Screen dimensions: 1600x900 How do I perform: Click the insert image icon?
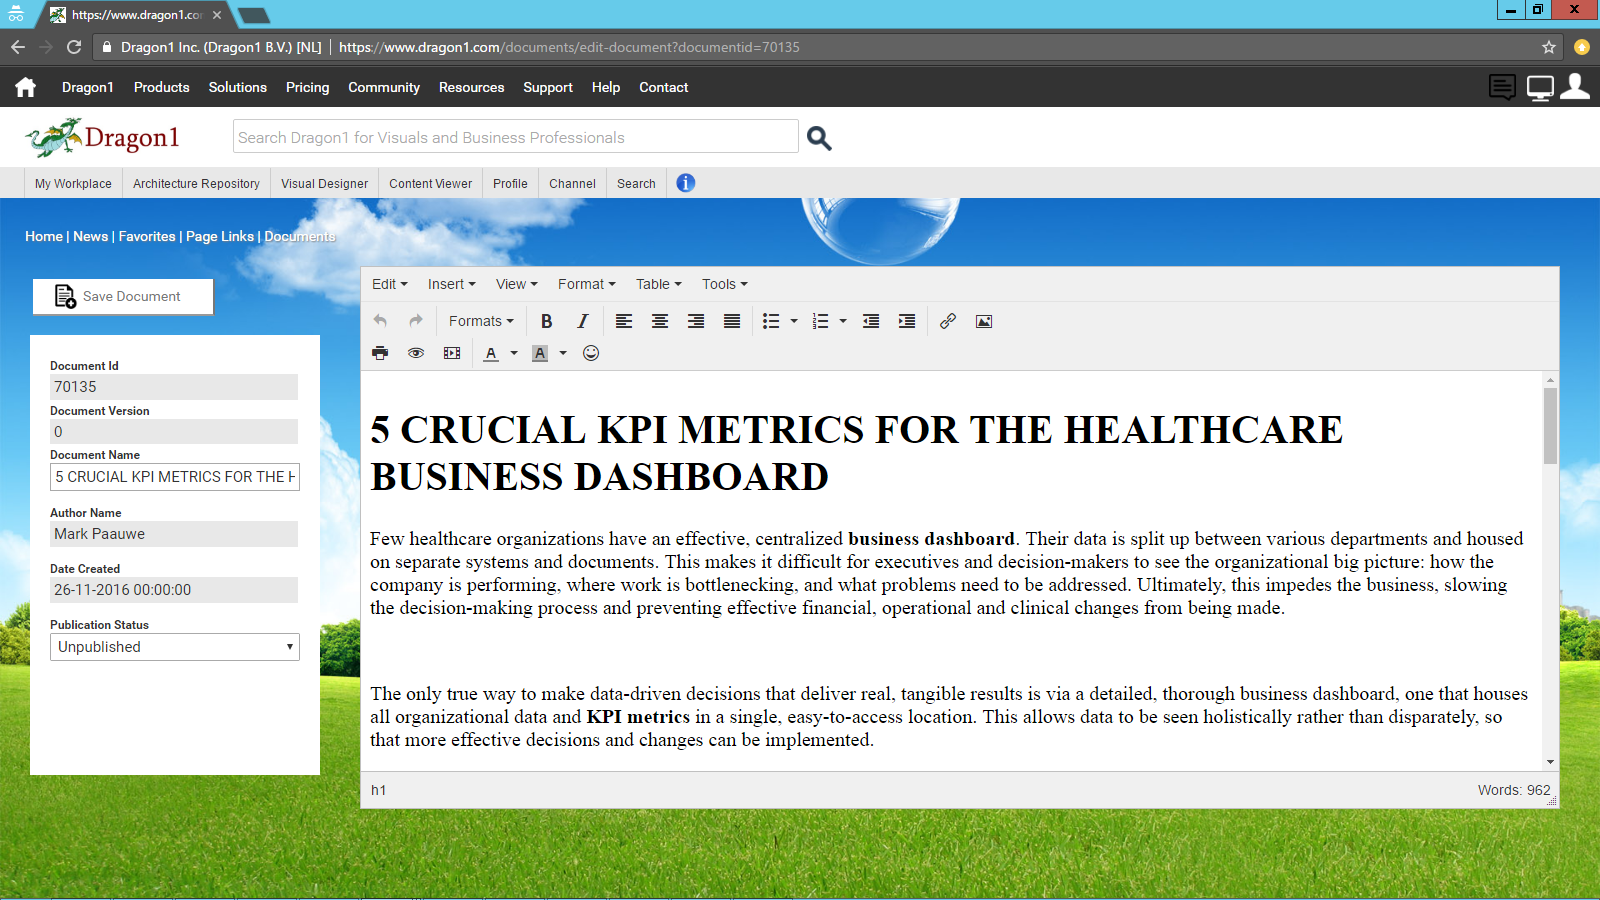984,321
